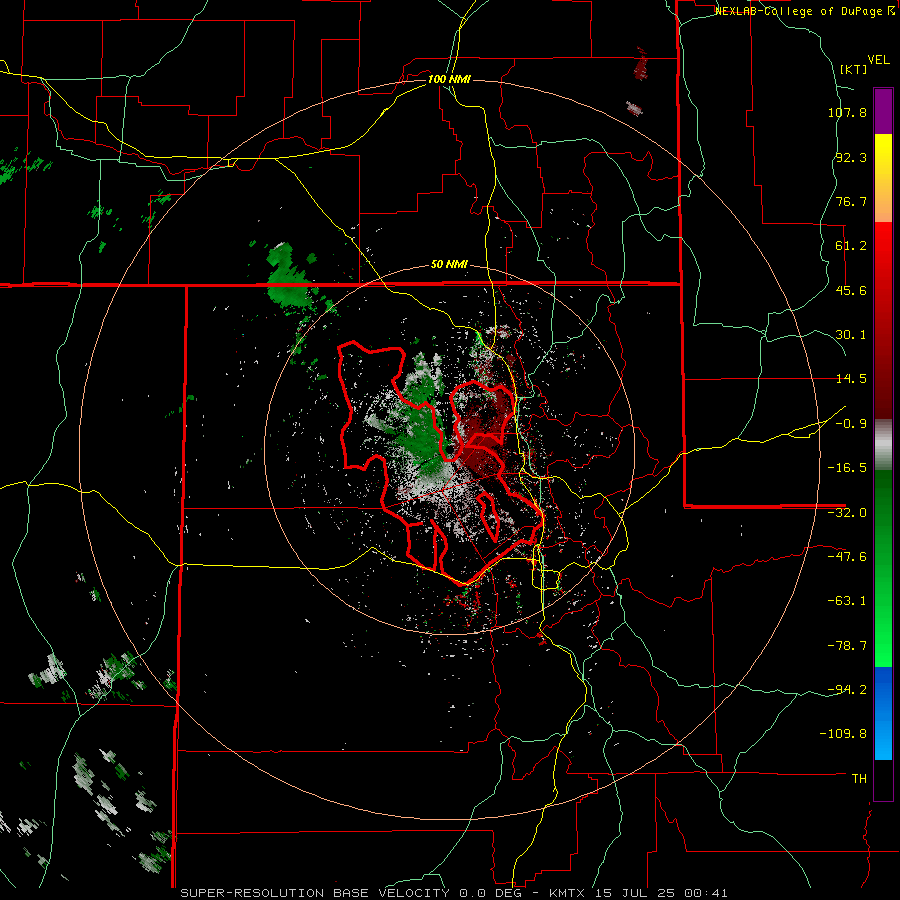This screenshot has height=900, width=900.
Task: Click the -63.1 velocity scale value
Action: pyautogui.click(x=847, y=601)
